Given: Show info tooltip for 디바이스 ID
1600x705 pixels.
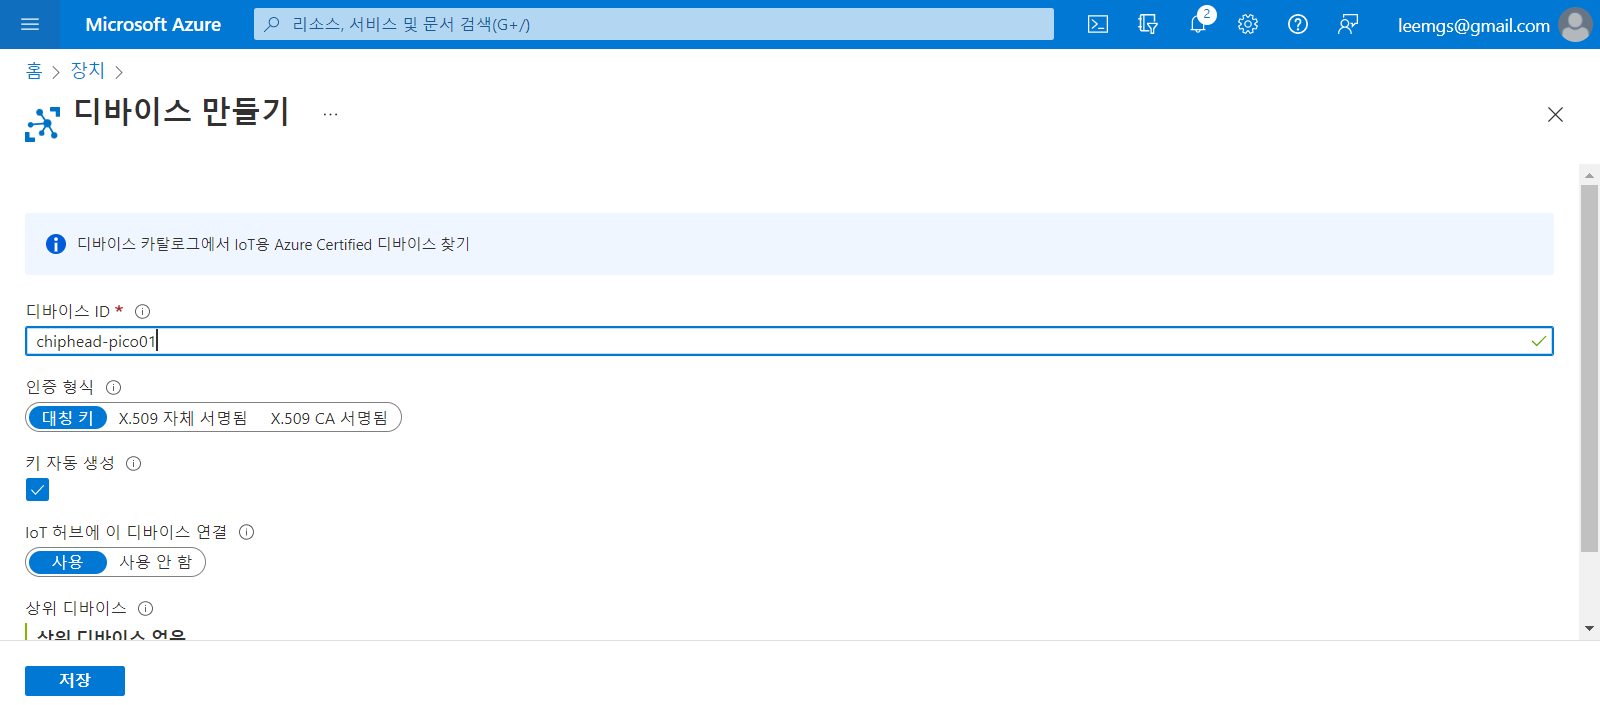Looking at the screenshot, I should pos(142,311).
